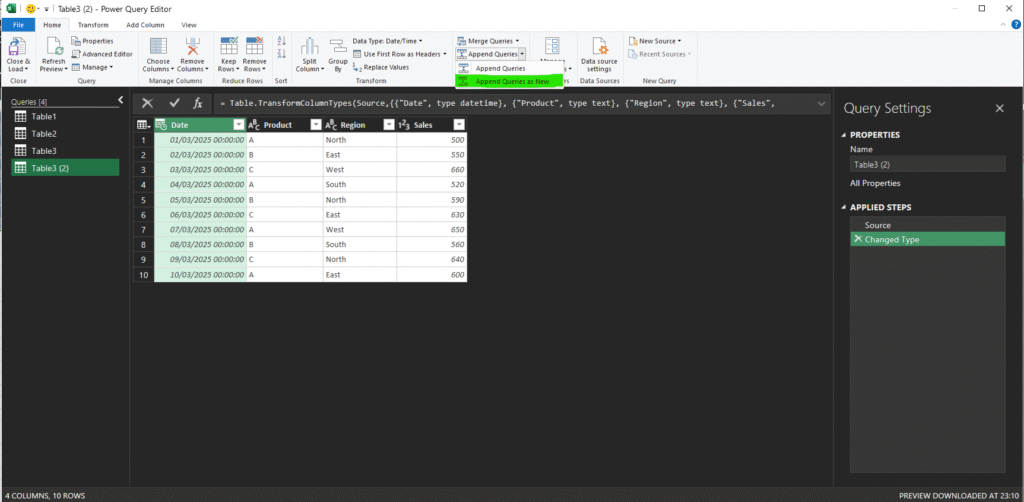Click the Close & Load icon
The image size is (1024, 502).
coord(18,47)
